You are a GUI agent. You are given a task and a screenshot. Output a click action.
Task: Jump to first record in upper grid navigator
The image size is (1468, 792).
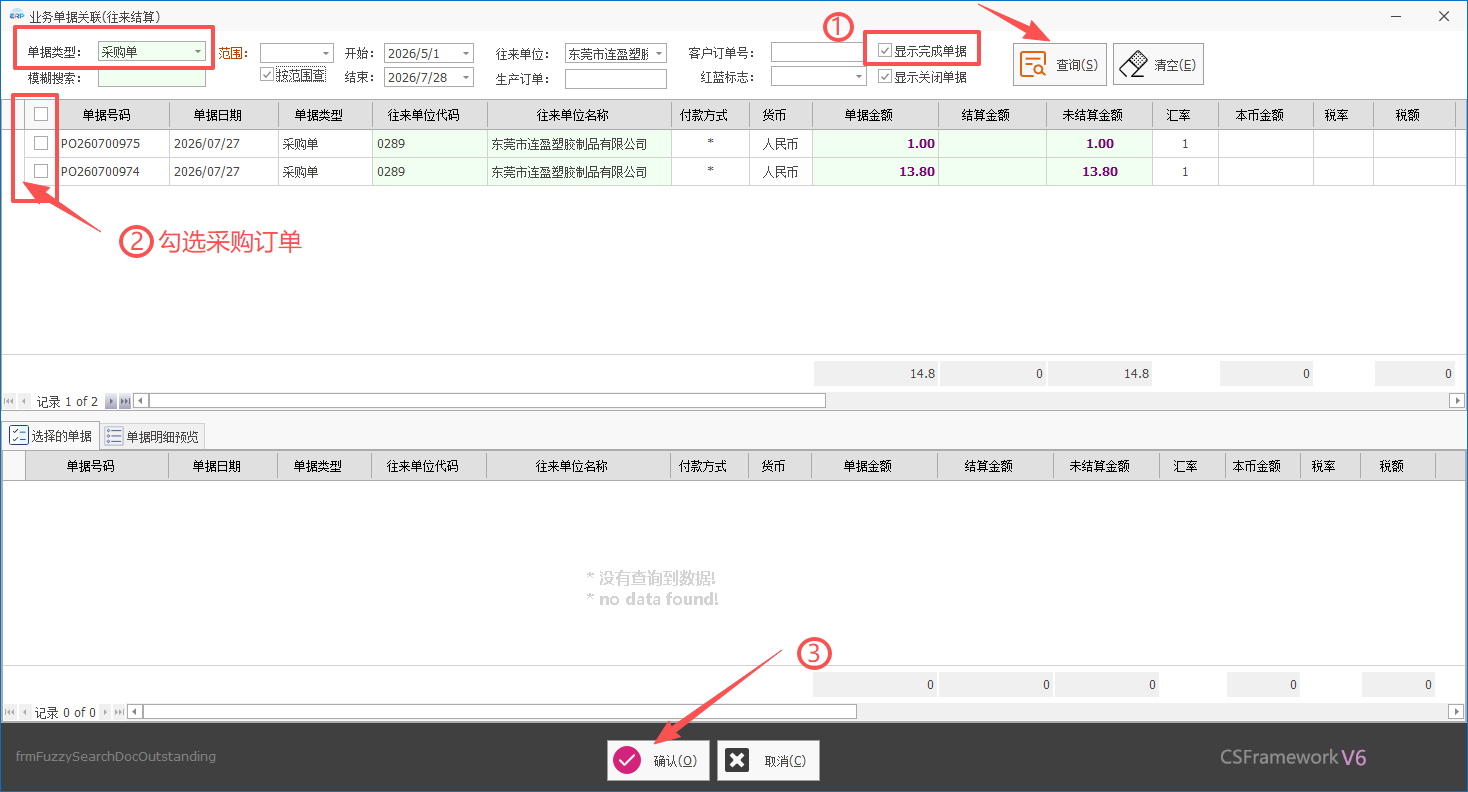click(10, 401)
